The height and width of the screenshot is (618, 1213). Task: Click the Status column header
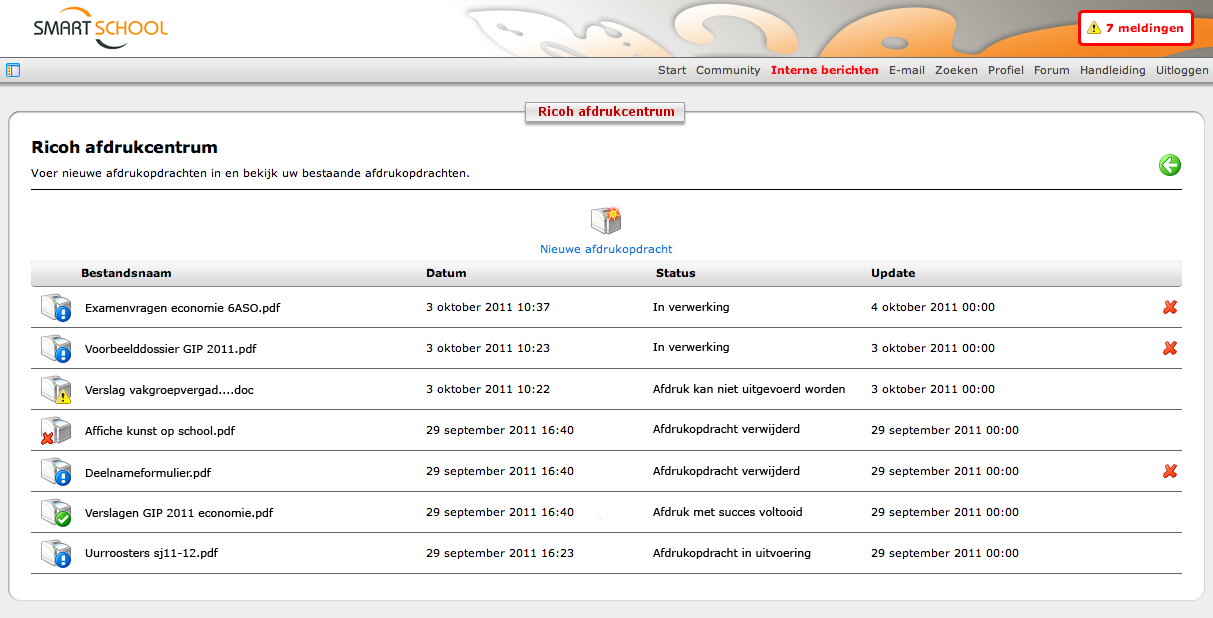pyautogui.click(x=676, y=273)
